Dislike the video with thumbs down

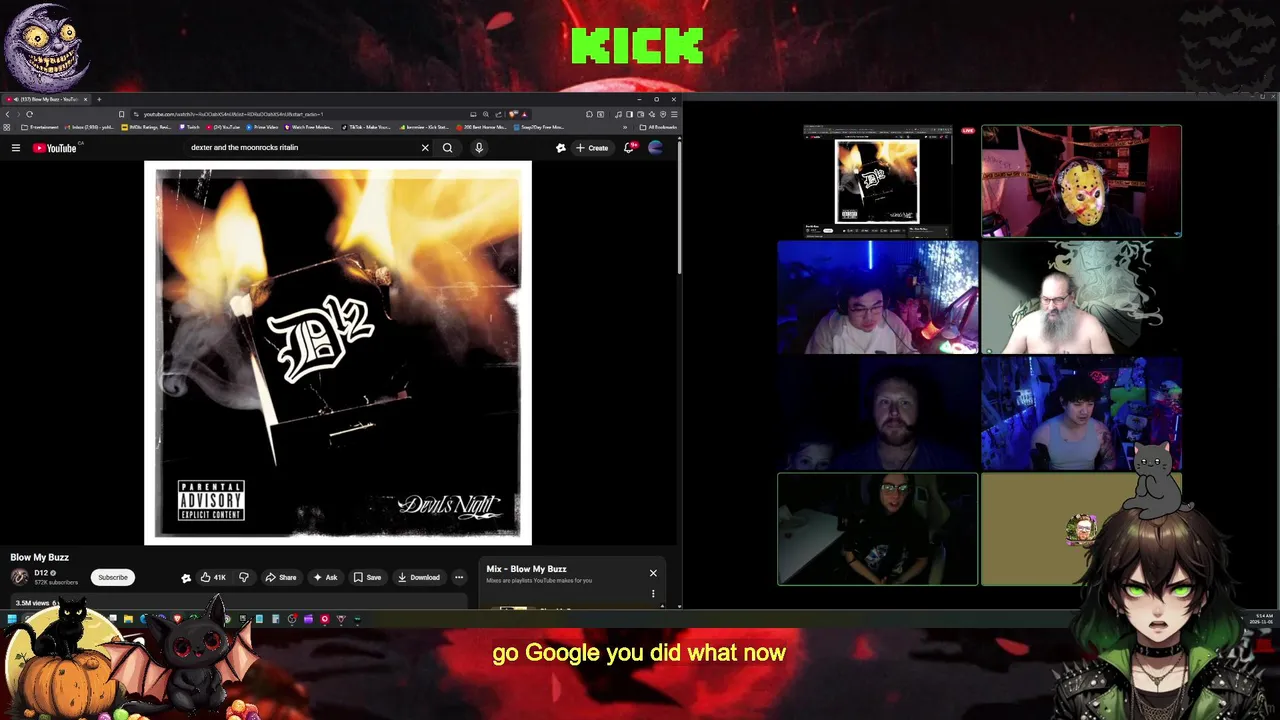point(243,577)
